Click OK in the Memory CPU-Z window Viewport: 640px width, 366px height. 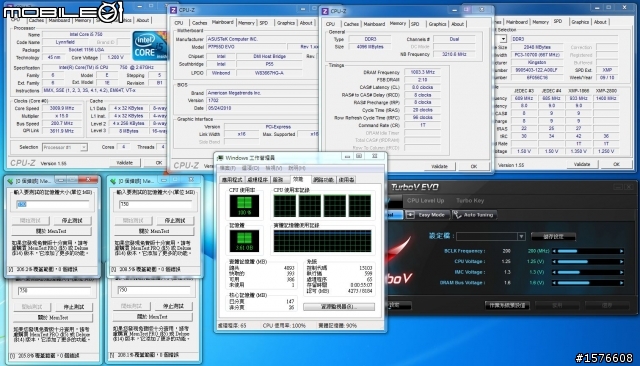tap(474, 166)
